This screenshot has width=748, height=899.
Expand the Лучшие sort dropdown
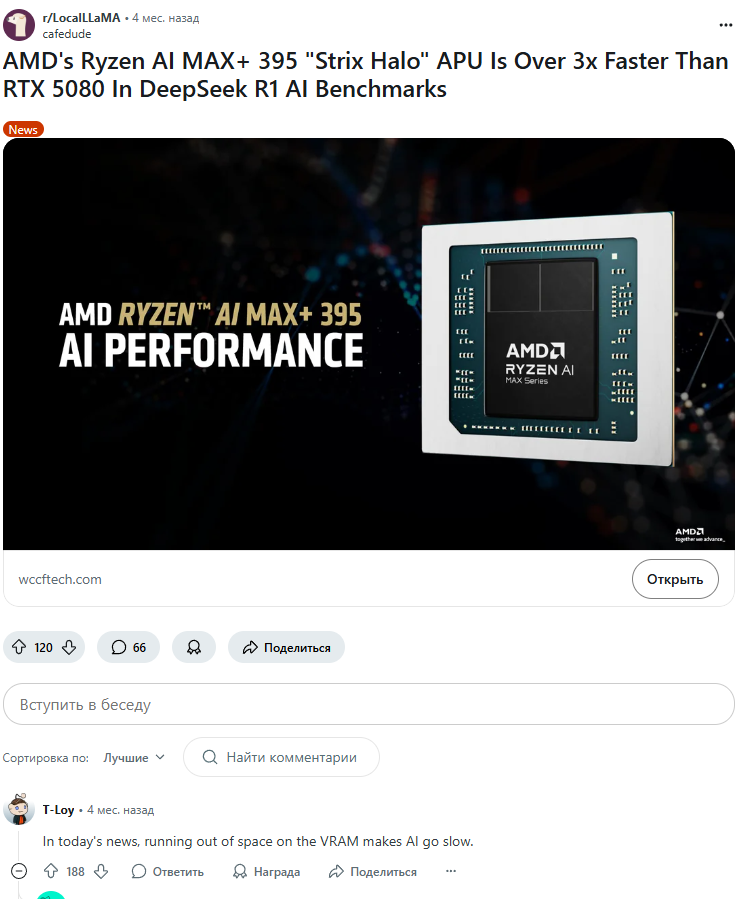134,757
